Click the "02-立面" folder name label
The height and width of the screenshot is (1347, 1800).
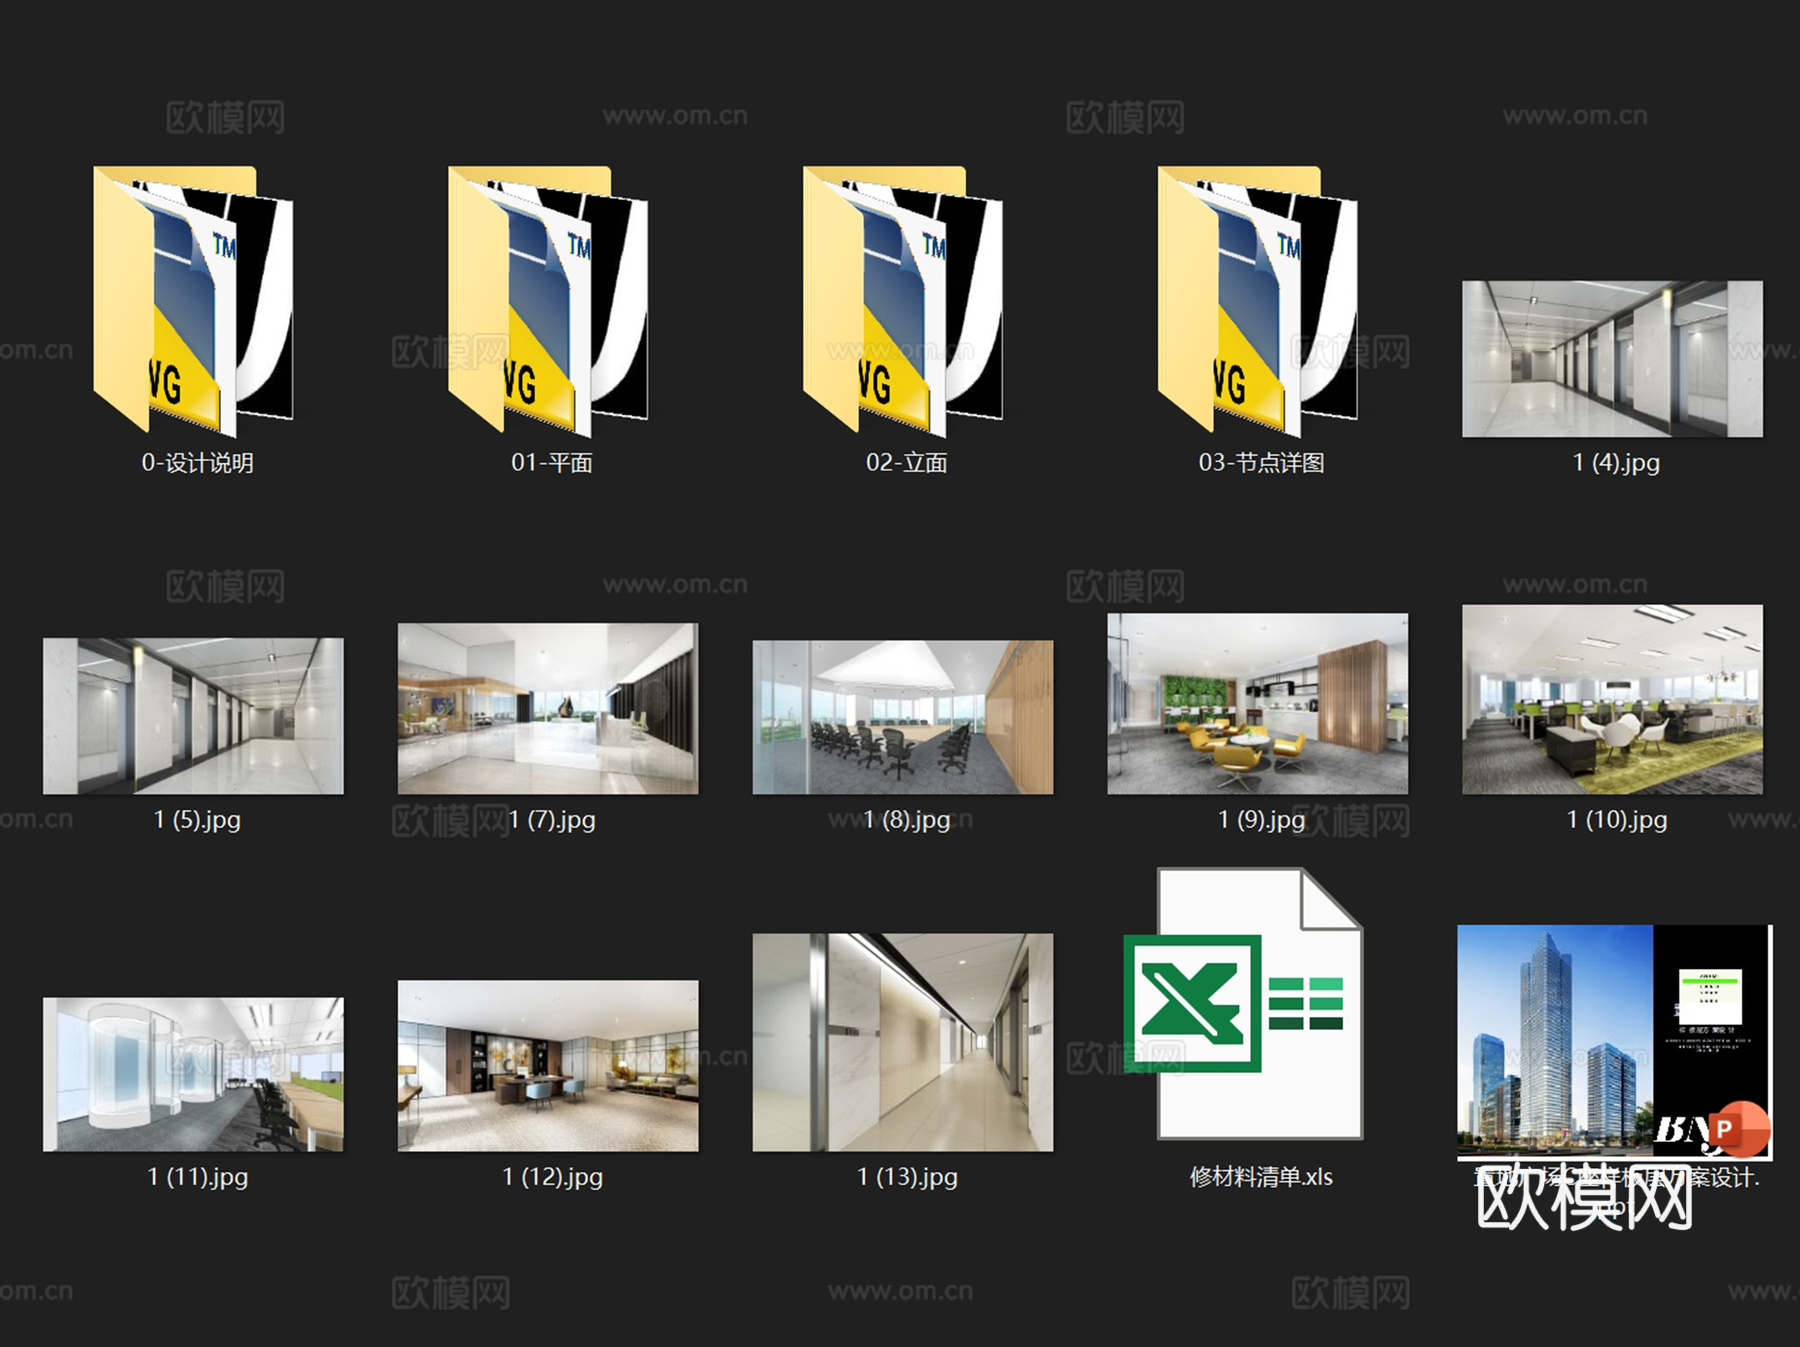pos(907,463)
